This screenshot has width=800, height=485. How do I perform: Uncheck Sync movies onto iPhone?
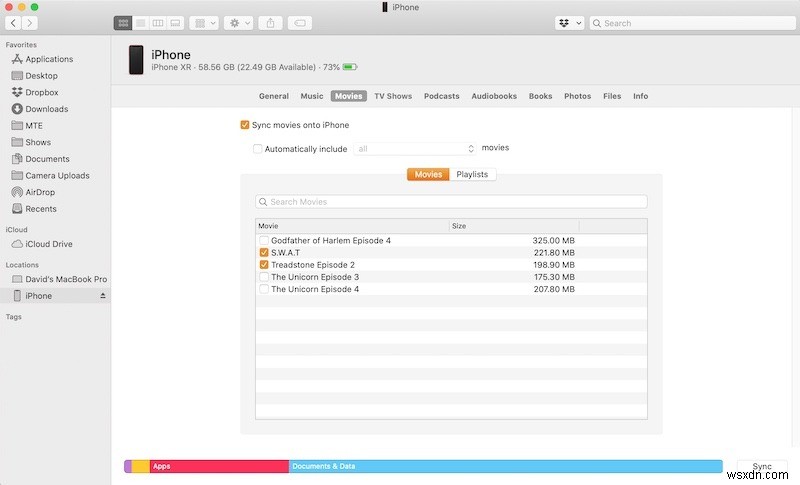pyautogui.click(x=245, y=125)
